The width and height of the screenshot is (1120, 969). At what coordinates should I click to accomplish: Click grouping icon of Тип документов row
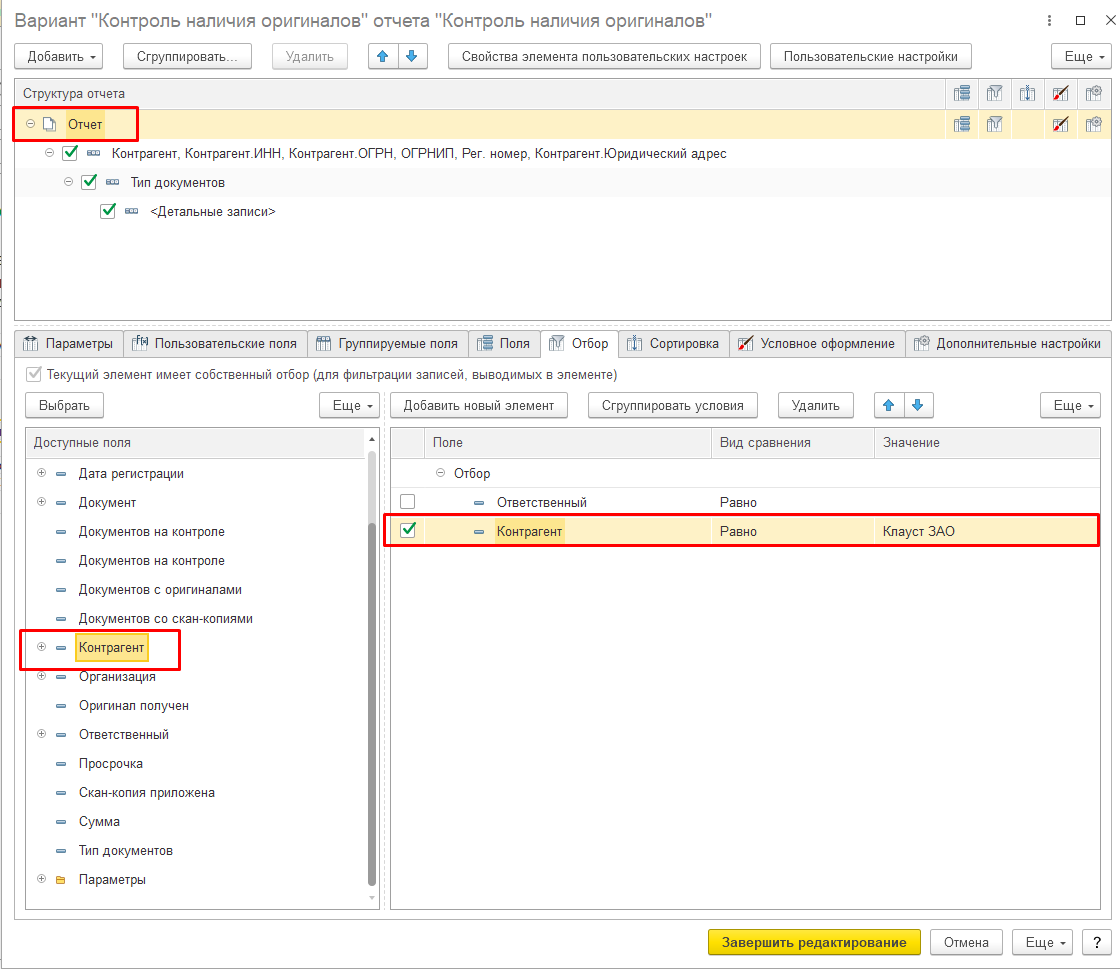[x=112, y=182]
